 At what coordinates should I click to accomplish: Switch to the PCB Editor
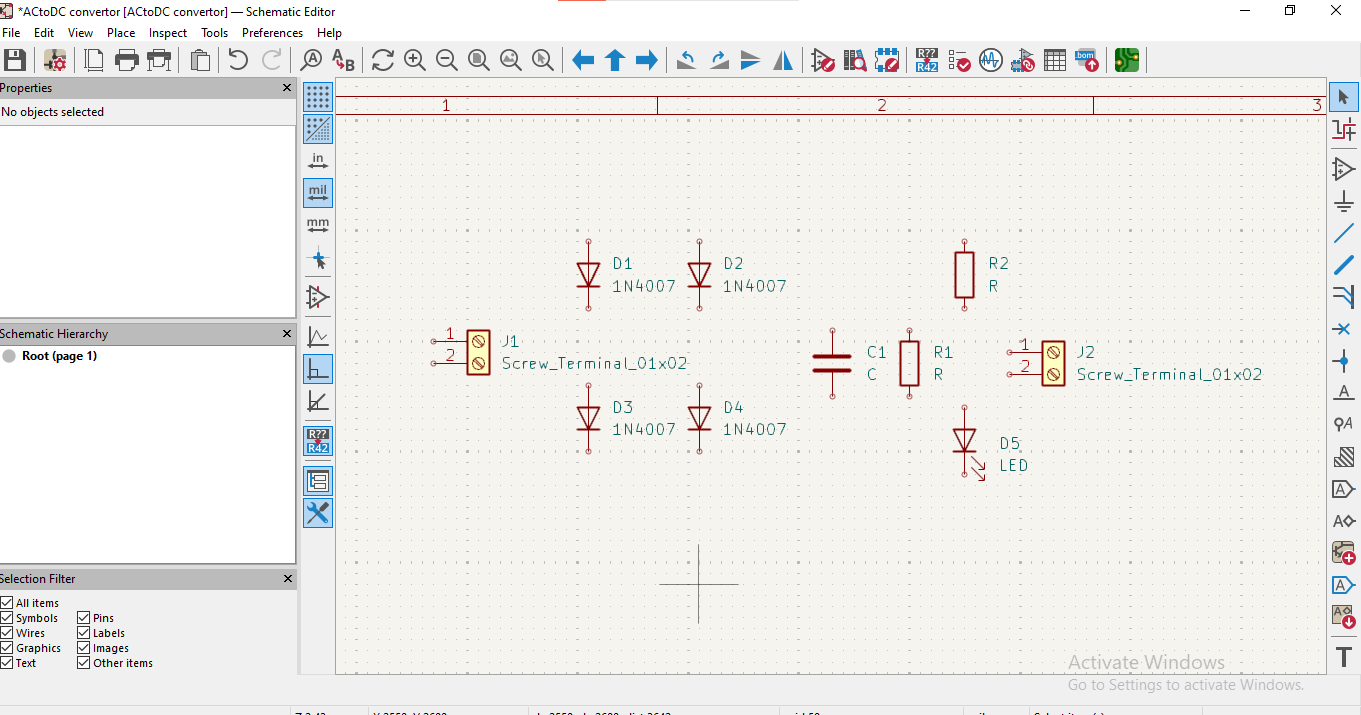click(1127, 60)
